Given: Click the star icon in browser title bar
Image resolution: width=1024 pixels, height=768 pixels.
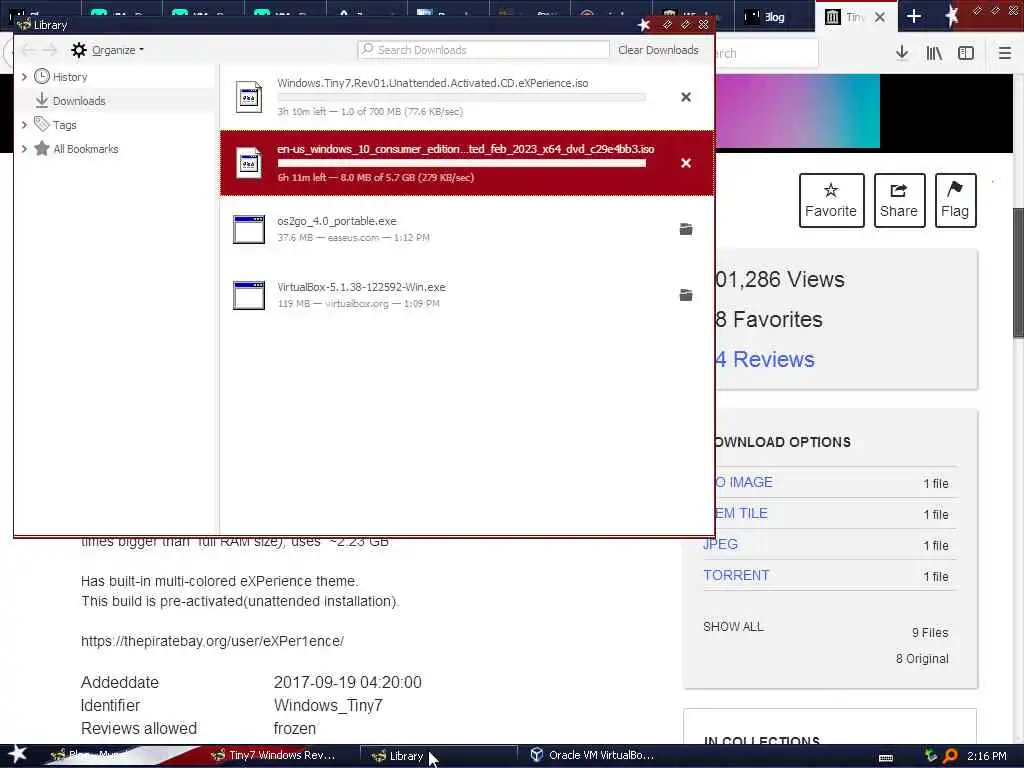Looking at the screenshot, I should (x=952, y=15).
